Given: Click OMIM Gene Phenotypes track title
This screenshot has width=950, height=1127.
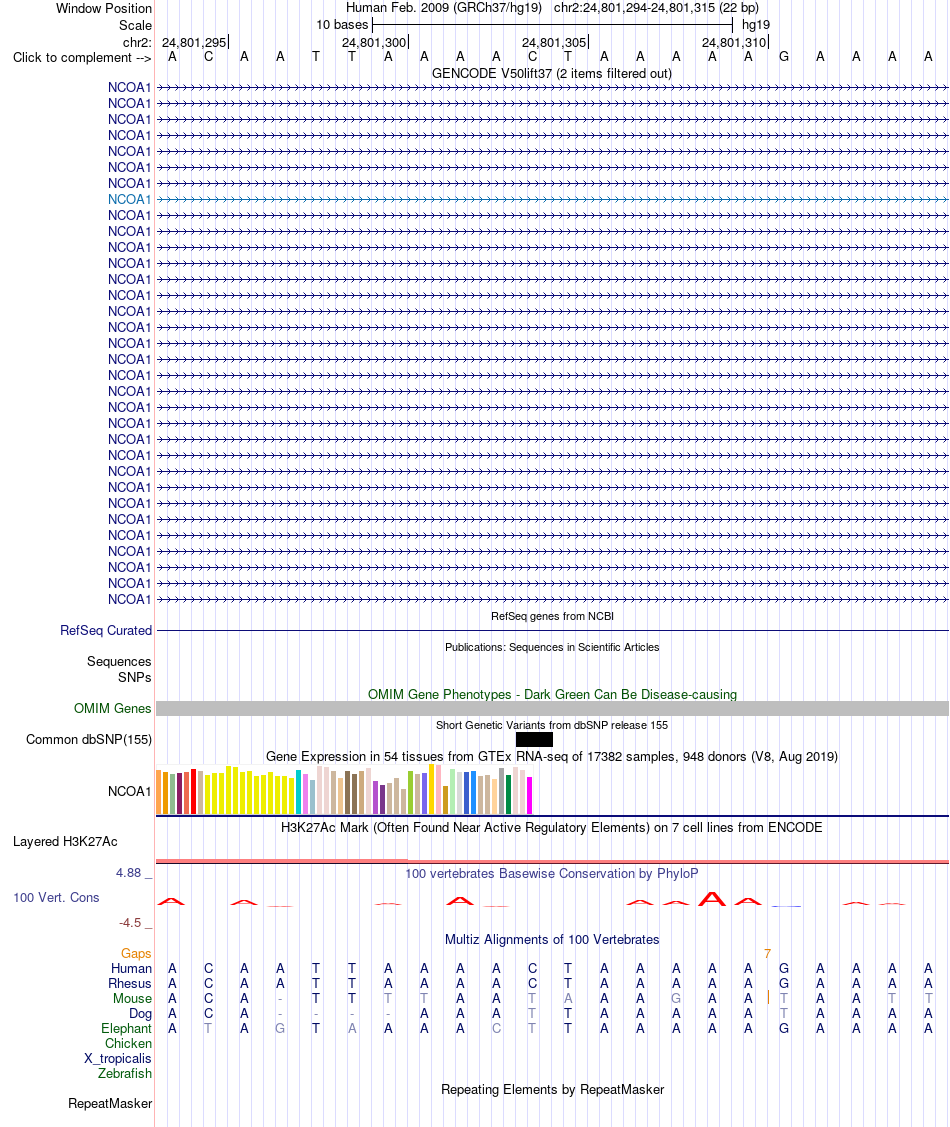Looking at the screenshot, I should point(552,694).
